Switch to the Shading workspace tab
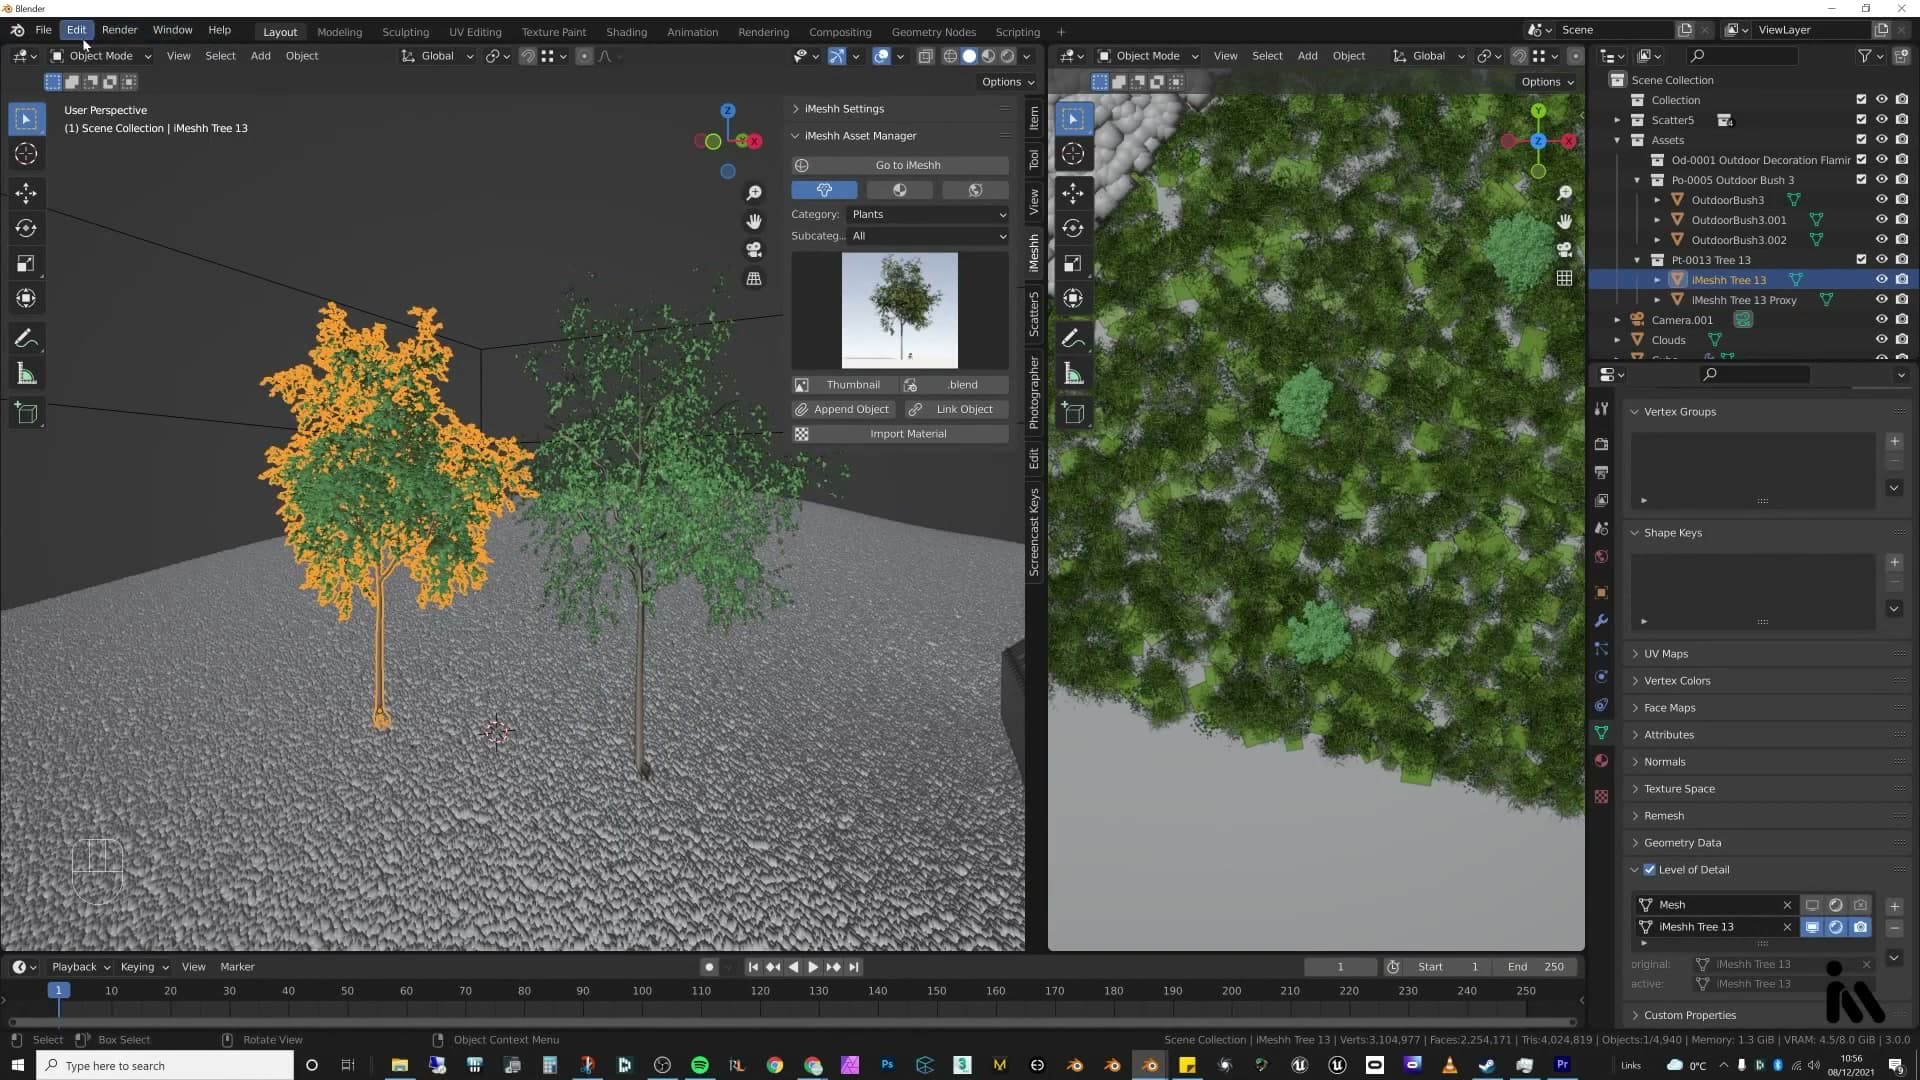Viewport: 1920px width, 1080px height. click(x=626, y=32)
